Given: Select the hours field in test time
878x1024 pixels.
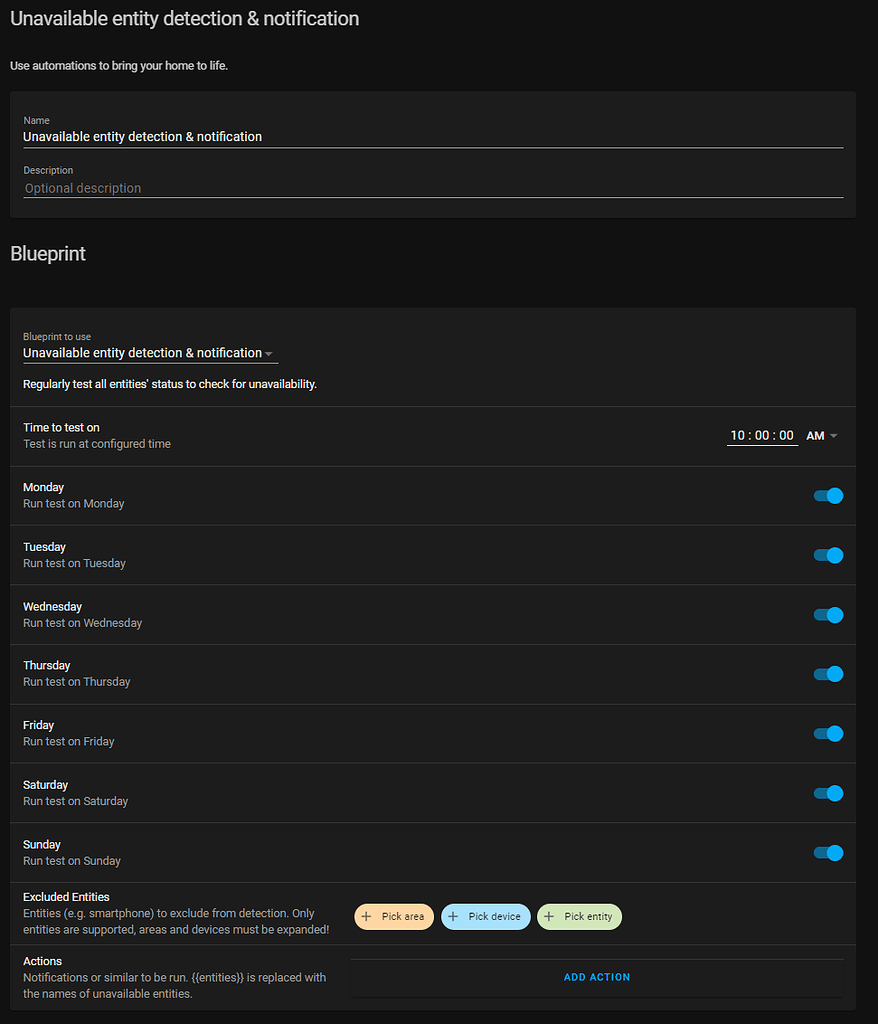Looking at the screenshot, I should click(x=737, y=435).
